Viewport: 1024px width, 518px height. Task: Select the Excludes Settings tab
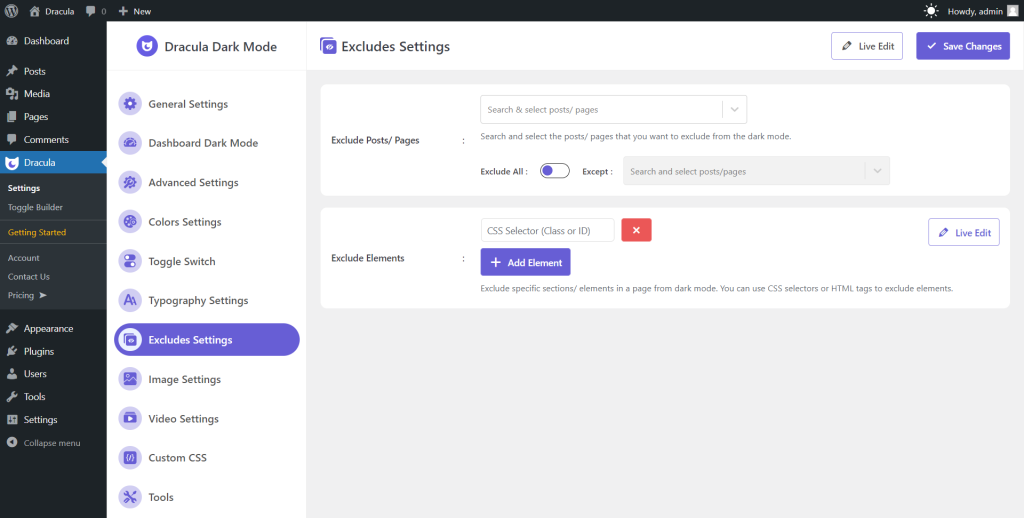click(206, 340)
